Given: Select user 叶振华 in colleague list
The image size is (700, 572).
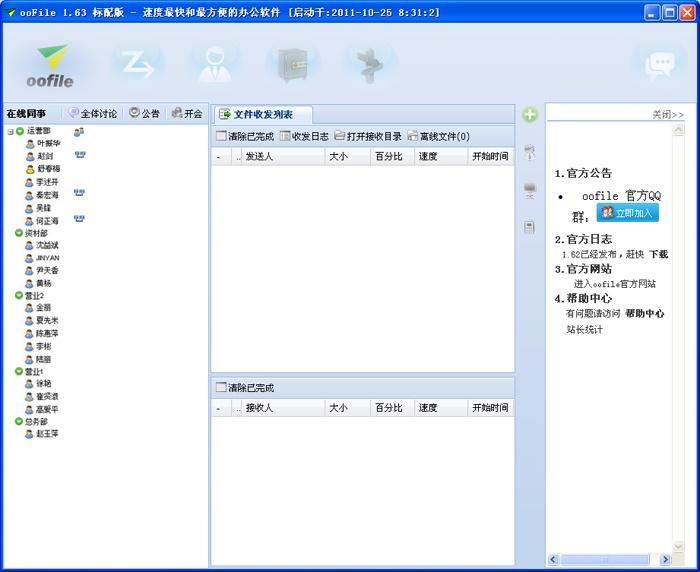Looking at the screenshot, I should pyautogui.click(x=48, y=144).
